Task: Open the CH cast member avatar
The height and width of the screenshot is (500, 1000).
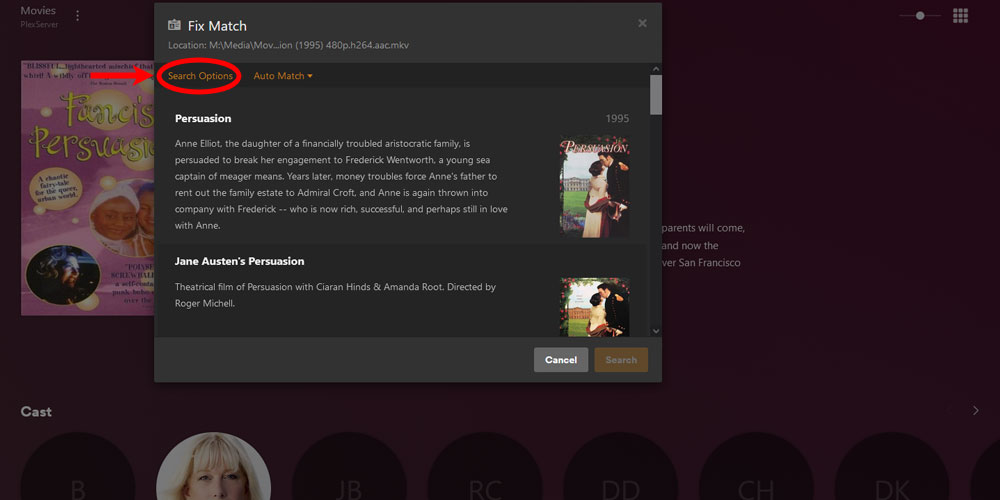Action: coord(756,466)
